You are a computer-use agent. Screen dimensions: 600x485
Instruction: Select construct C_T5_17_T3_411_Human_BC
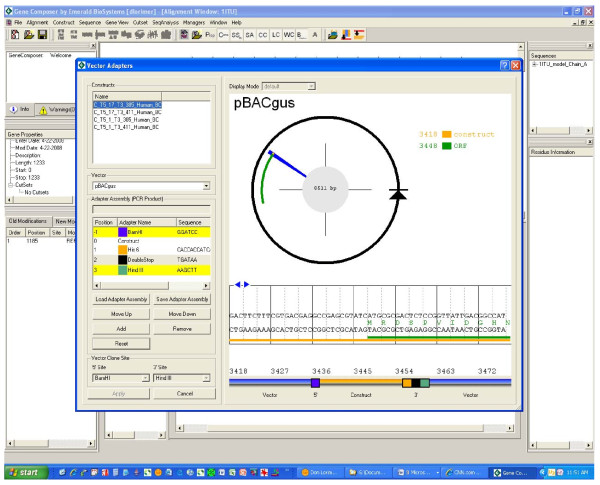[127, 112]
